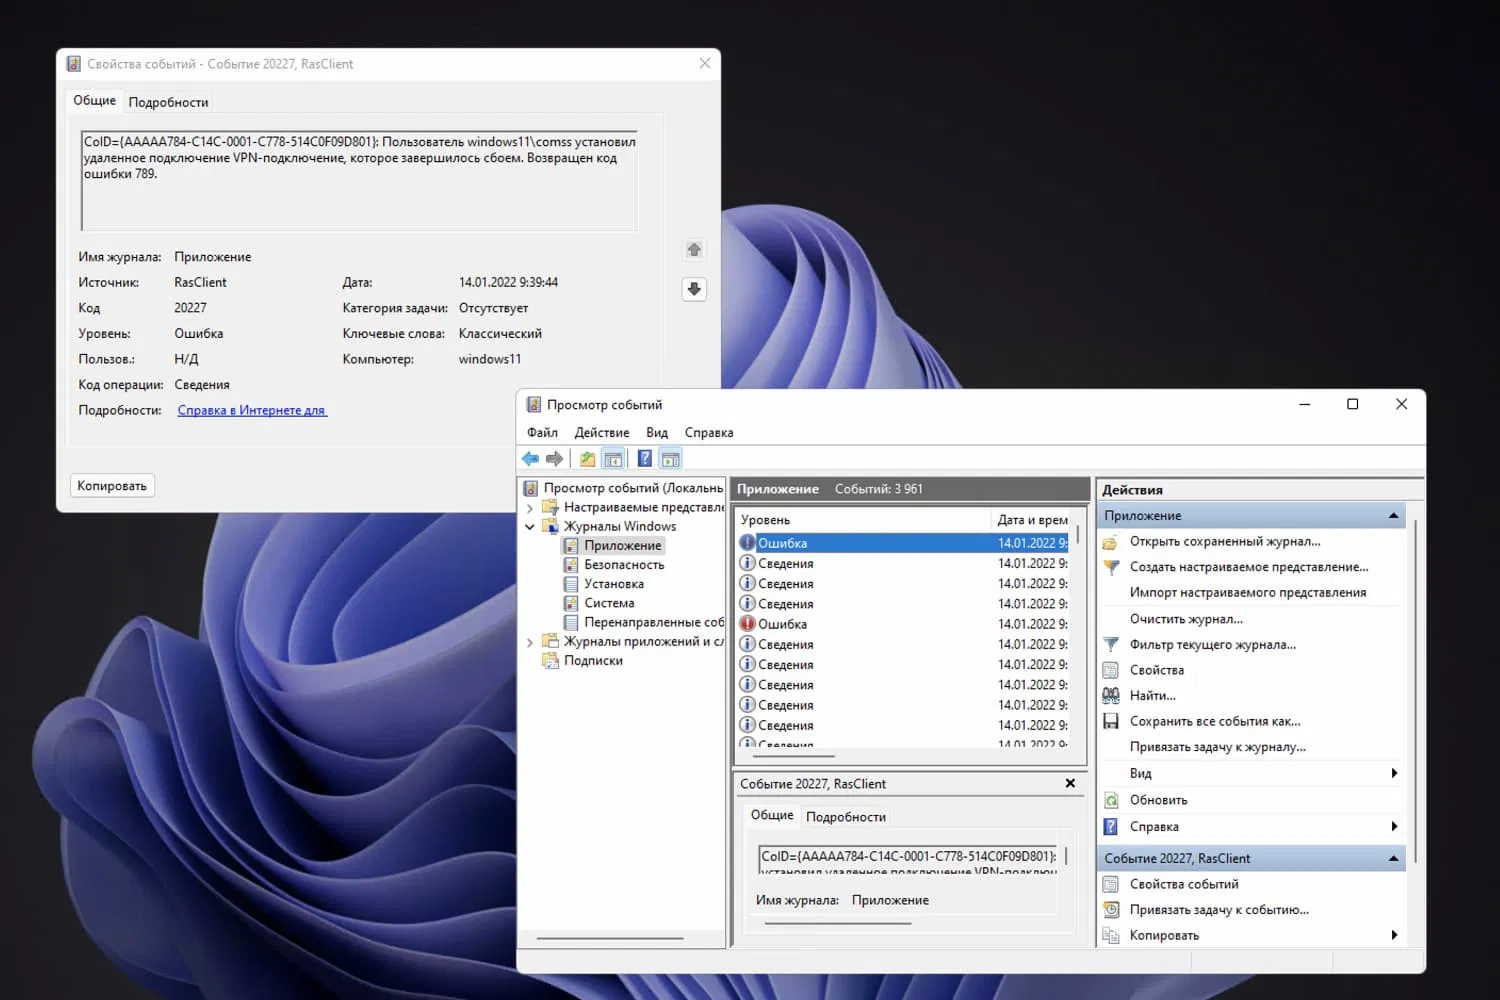Click the floppy icon for Сохранить все события как
The width and height of the screenshot is (1500, 1000).
coord(1110,721)
